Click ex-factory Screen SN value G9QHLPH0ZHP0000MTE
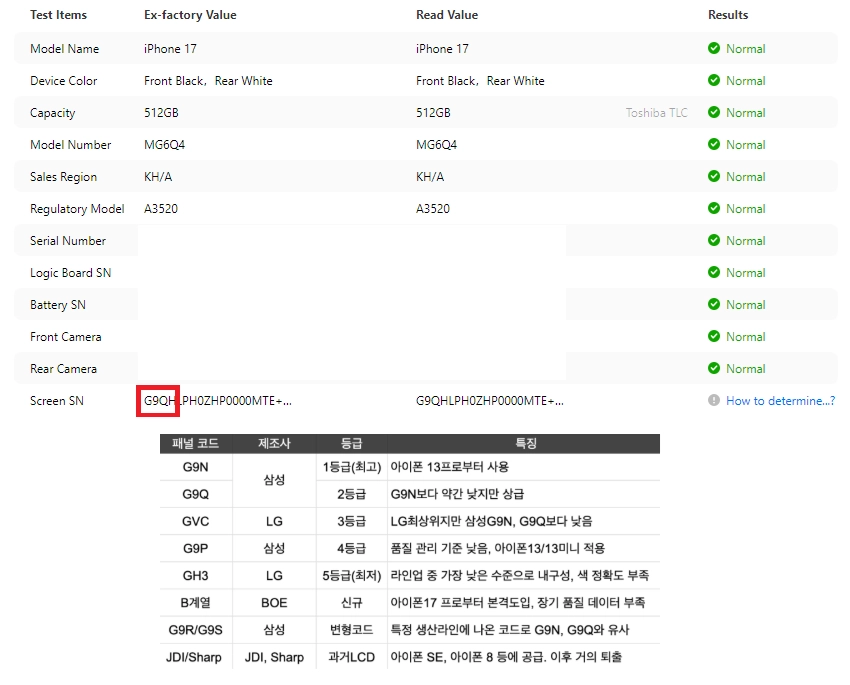The height and width of the screenshot is (685, 850). (x=217, y=400)
